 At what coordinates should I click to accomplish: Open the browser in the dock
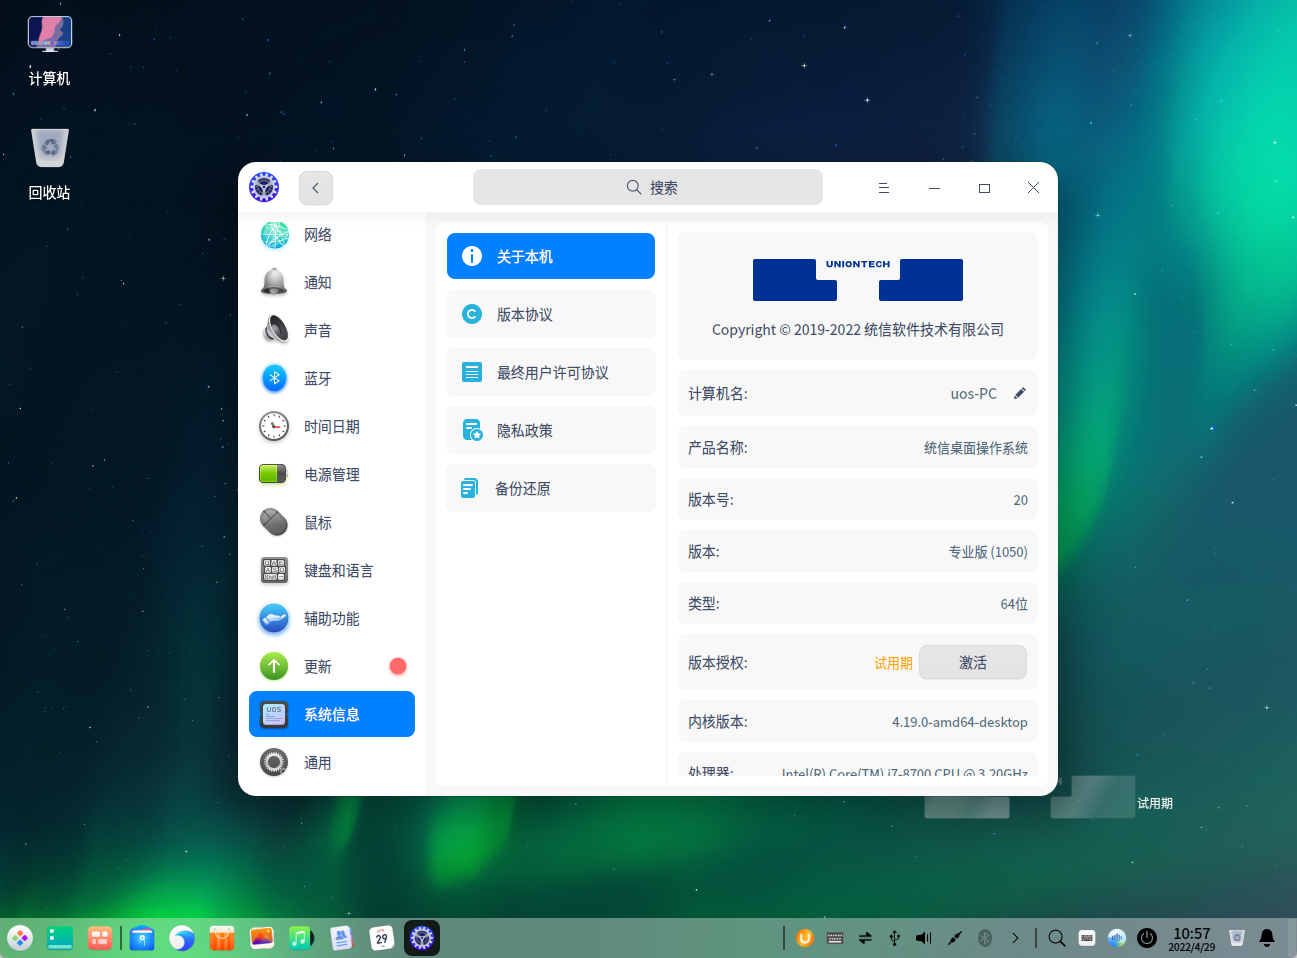click(x=182, y=938)
